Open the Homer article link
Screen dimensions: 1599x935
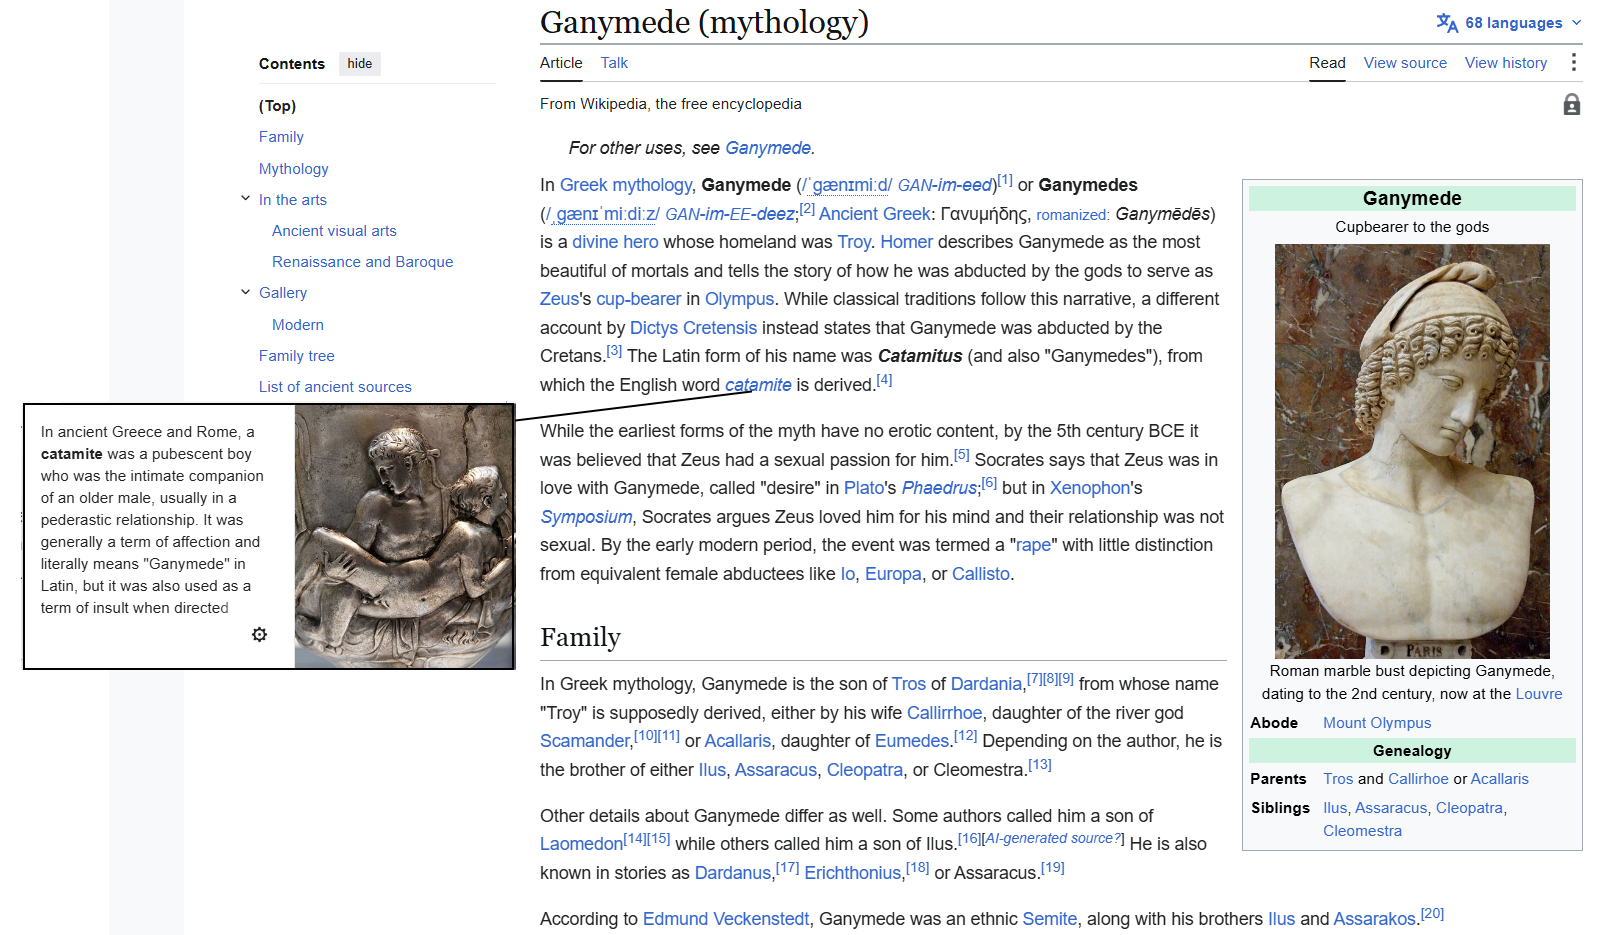coord(906,242)
